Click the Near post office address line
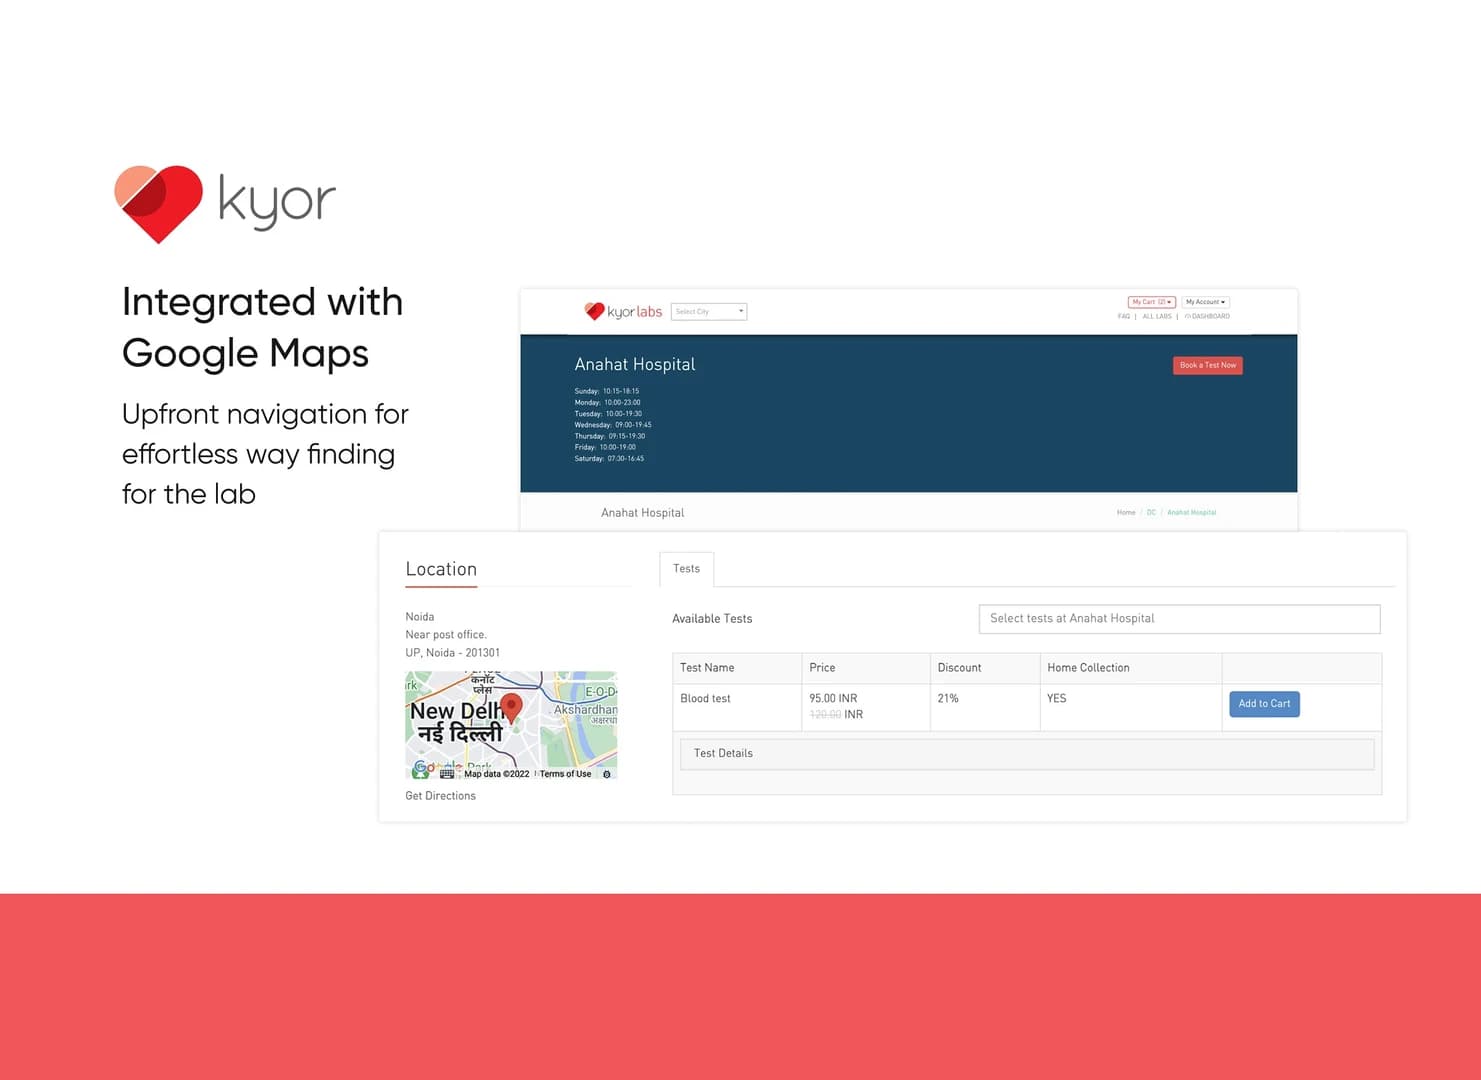The height and width of the screenshot is (1080, 1481). coord(446,635)
